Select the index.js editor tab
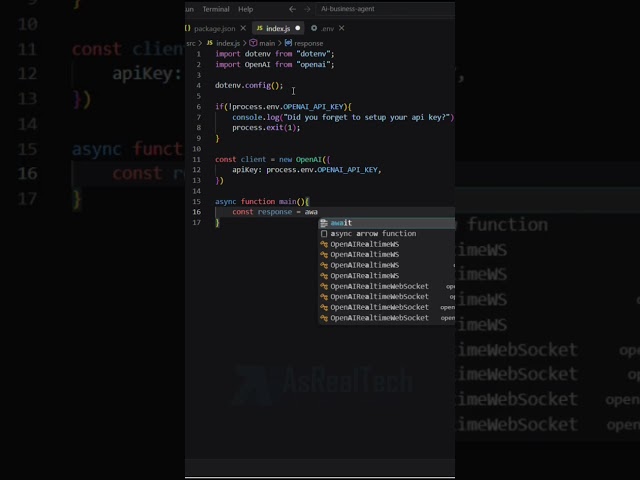The width and height of the screenshot is (640, 480). coord(278,29)
